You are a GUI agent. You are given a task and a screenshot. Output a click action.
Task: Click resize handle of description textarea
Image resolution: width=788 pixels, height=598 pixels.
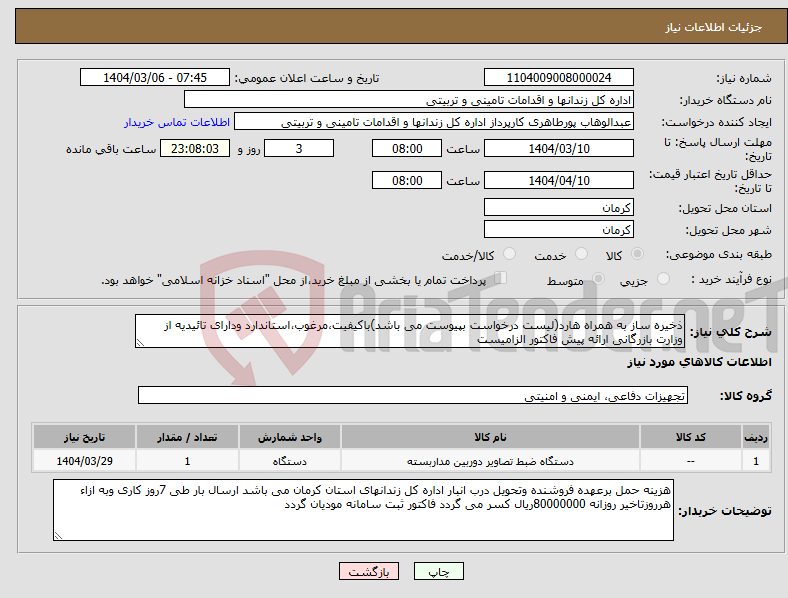coord(140,343)
